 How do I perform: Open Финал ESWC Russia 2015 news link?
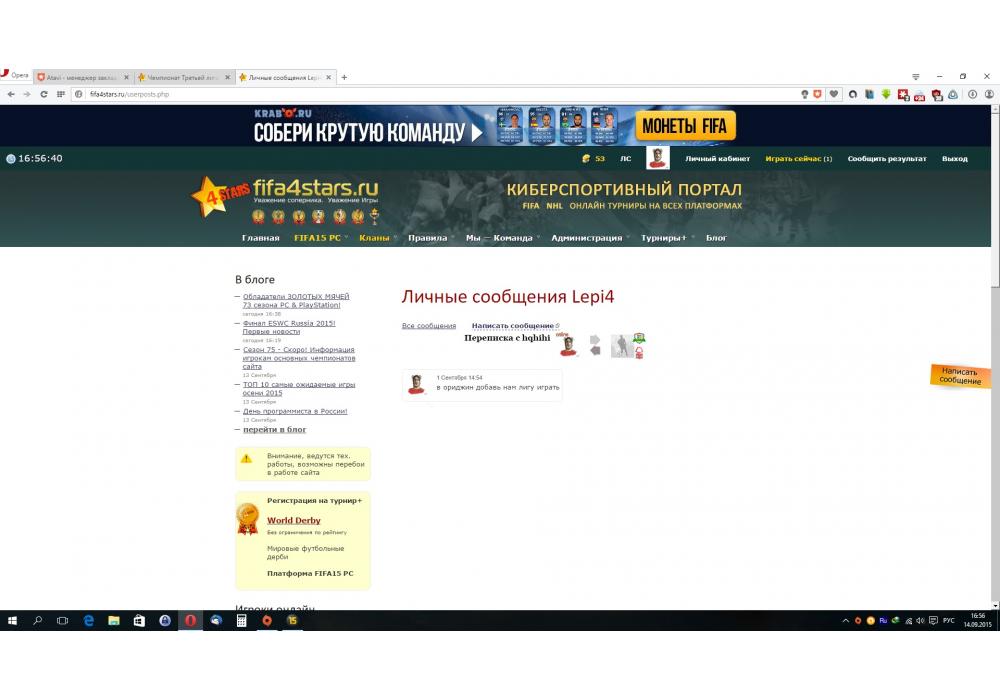click(289, 327)
